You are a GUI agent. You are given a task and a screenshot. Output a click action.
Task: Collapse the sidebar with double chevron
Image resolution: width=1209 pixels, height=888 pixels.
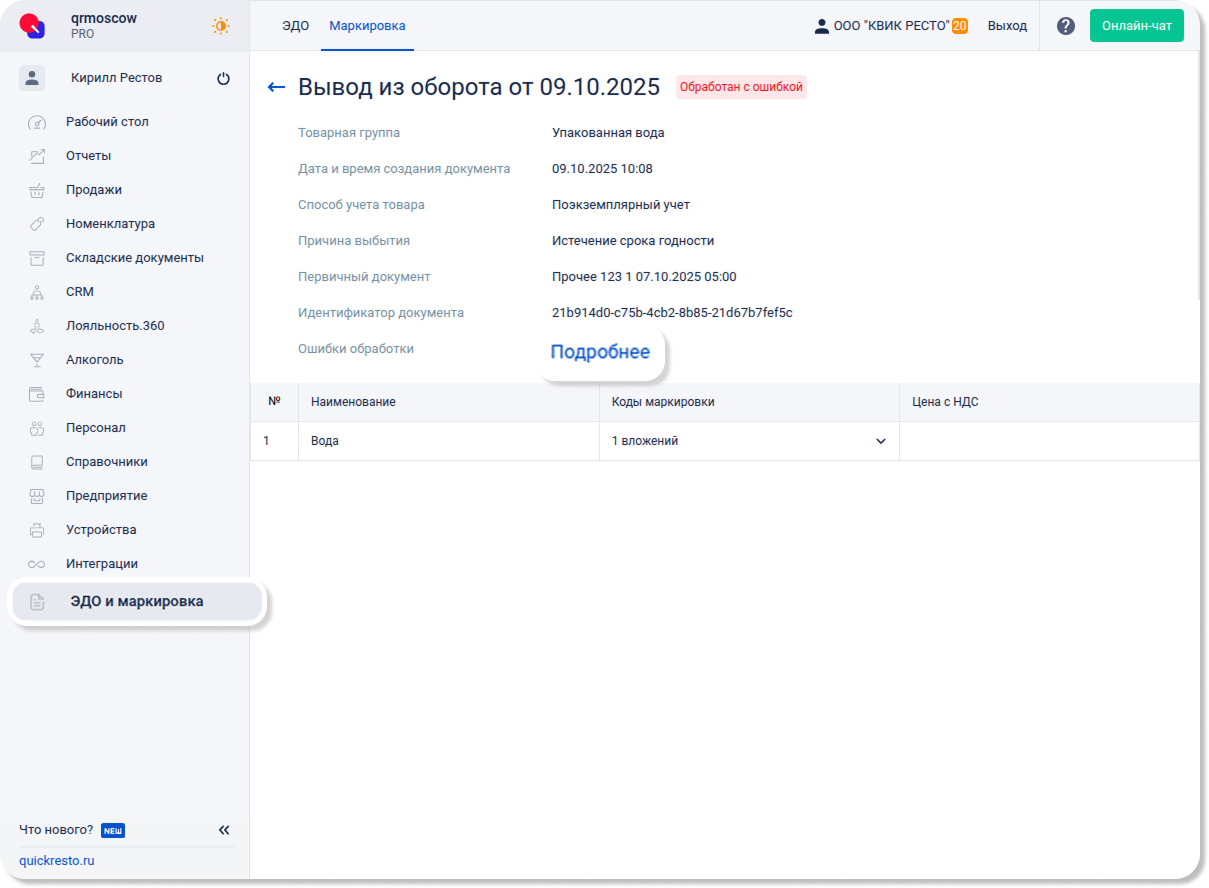[x=224, y=830]
